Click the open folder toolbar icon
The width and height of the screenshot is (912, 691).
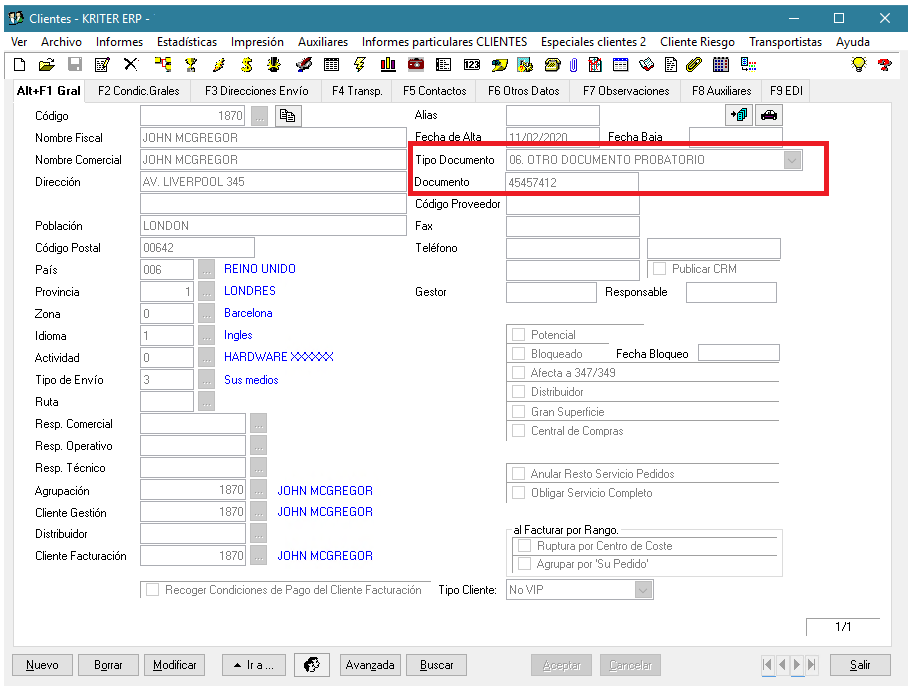tap(47, 65)
